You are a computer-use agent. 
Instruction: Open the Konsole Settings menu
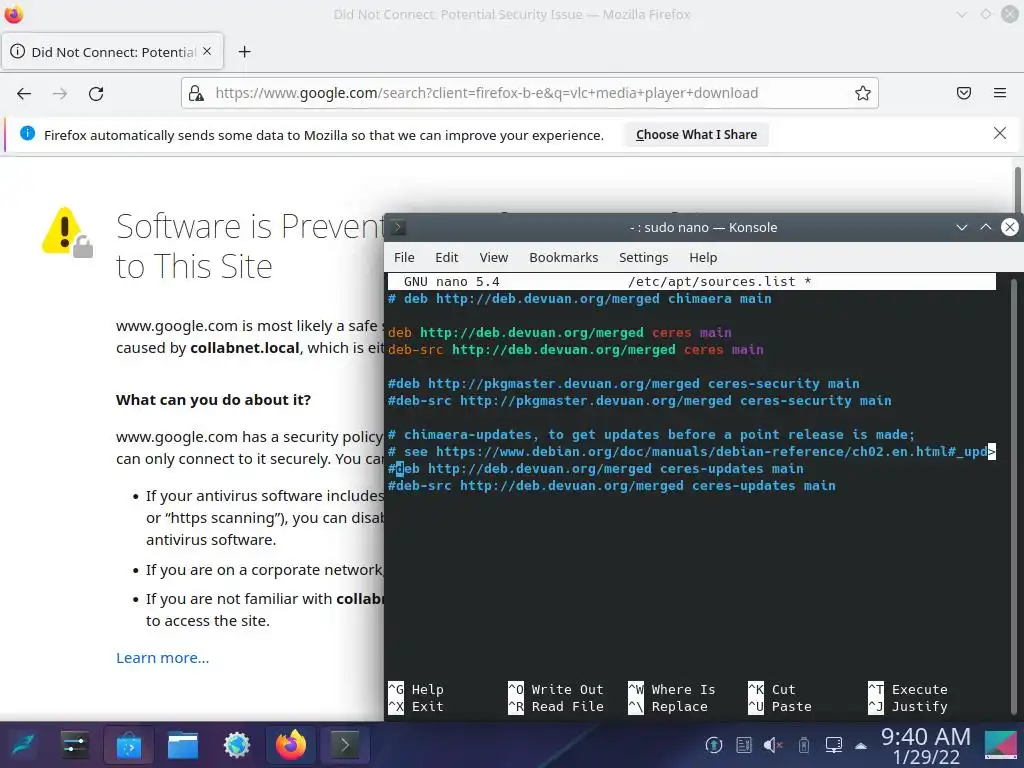click(x=643, y=257)
